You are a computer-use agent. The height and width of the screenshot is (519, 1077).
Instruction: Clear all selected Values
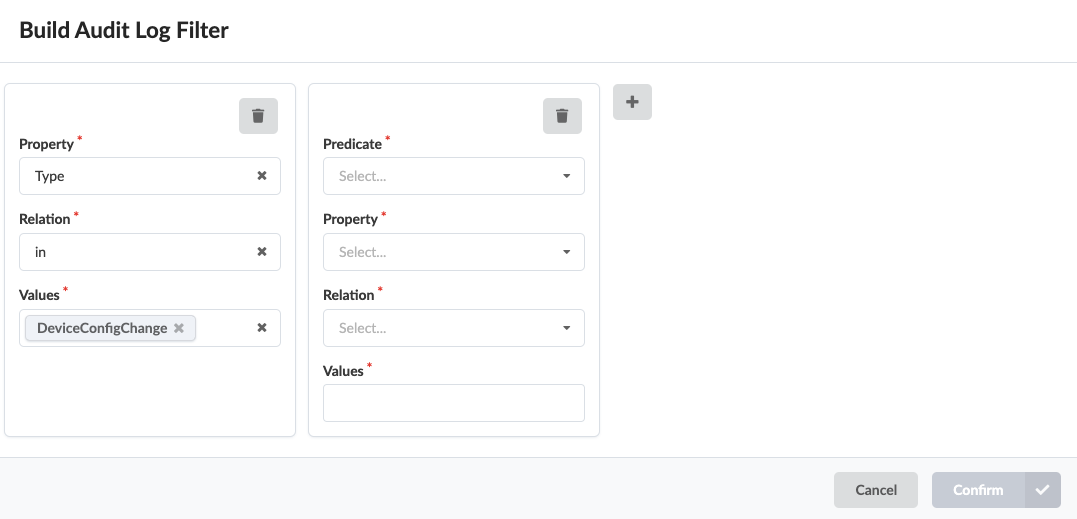click(262, 328)
